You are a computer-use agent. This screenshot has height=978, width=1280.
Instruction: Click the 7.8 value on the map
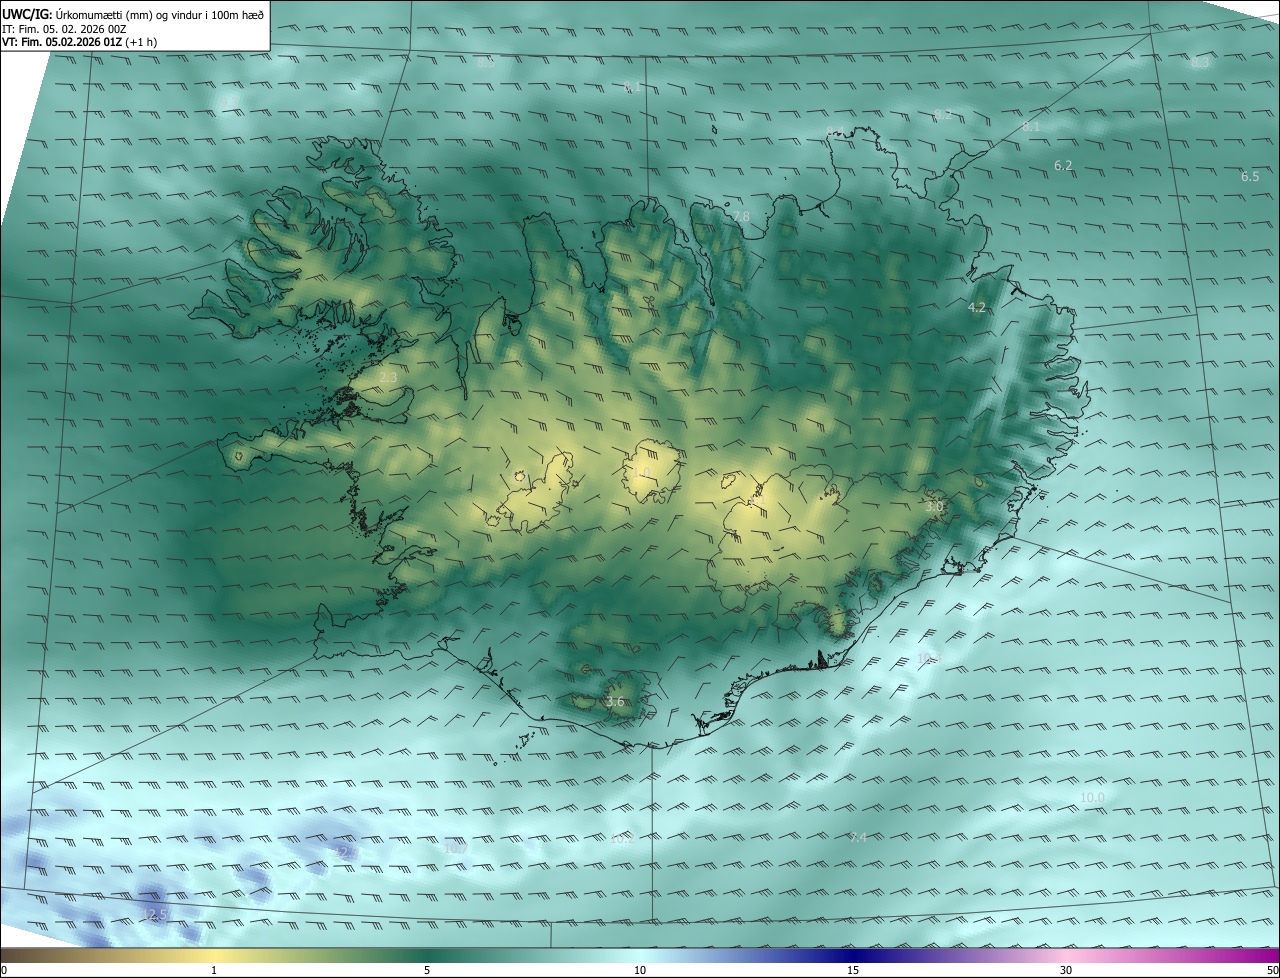(740, 216)
